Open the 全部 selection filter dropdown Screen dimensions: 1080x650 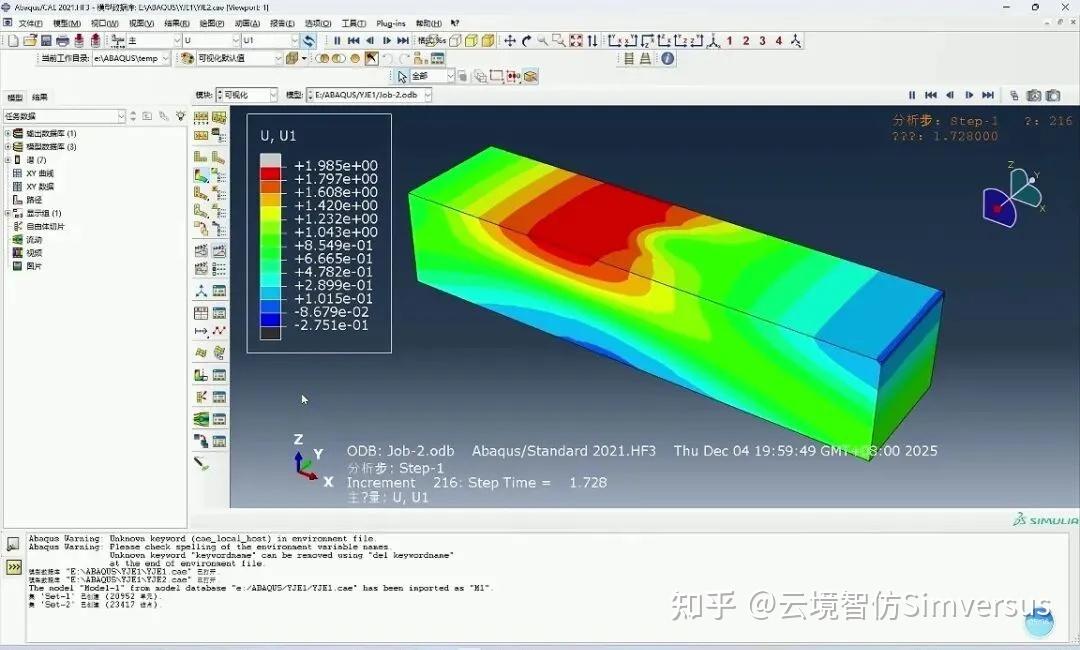450,76
